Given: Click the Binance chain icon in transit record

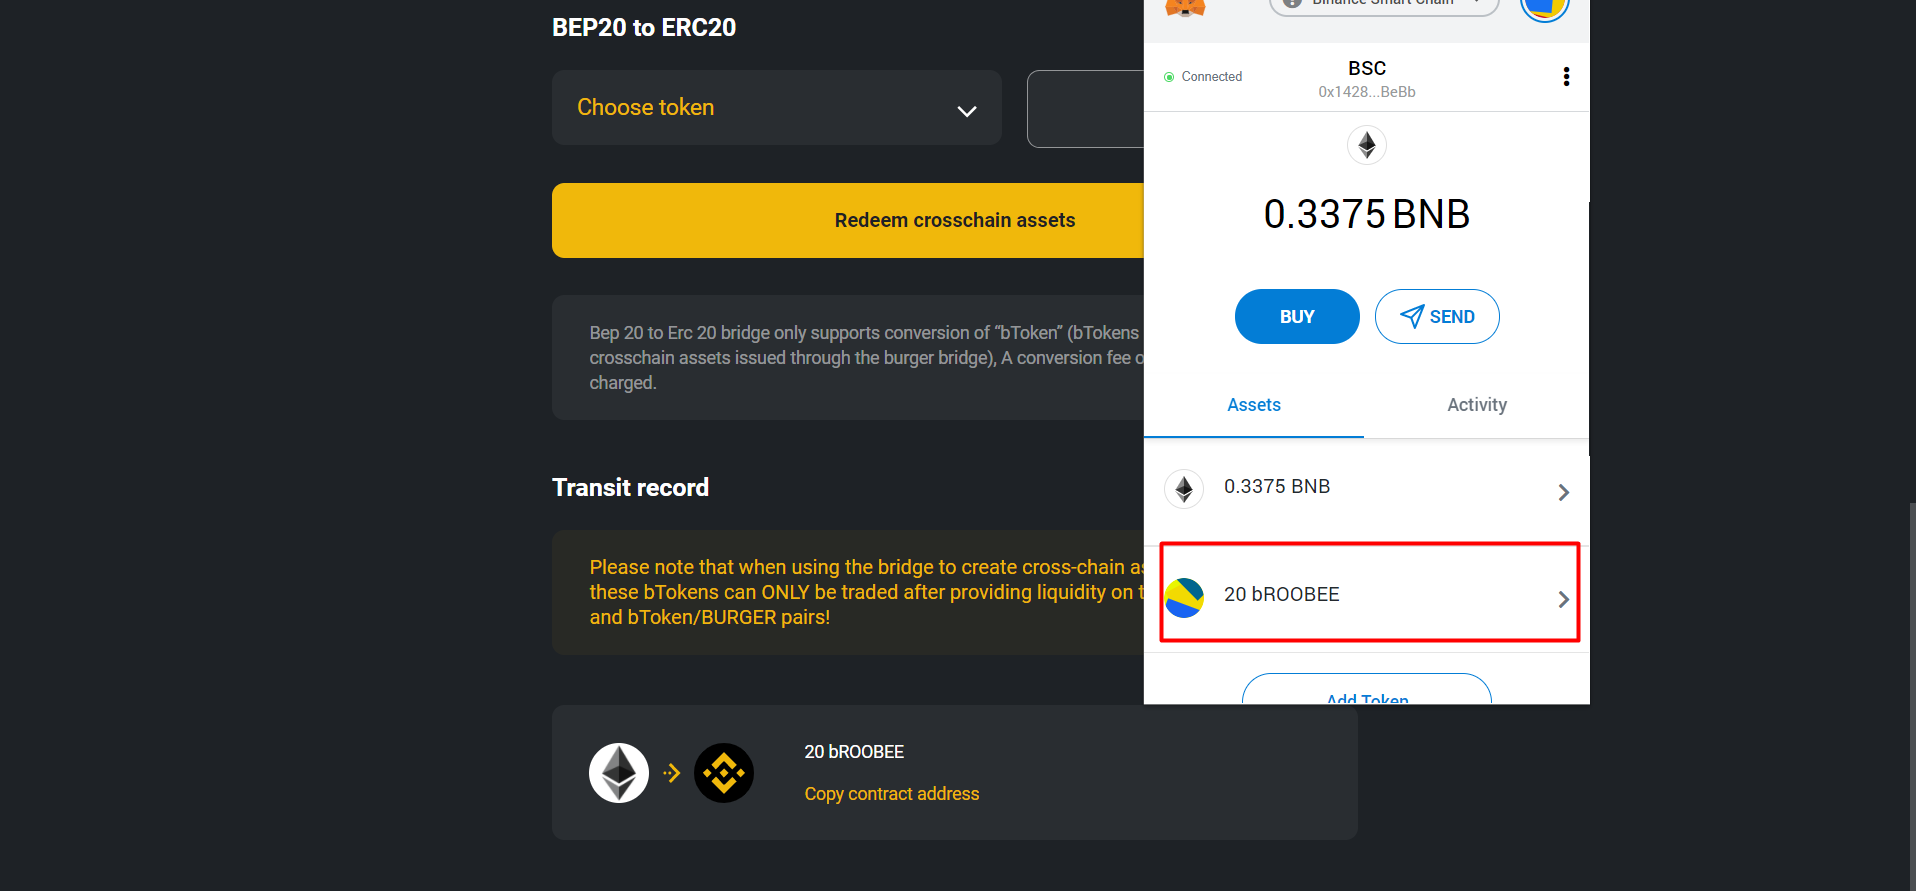Looking at the screenshot, I should (724, 773).
